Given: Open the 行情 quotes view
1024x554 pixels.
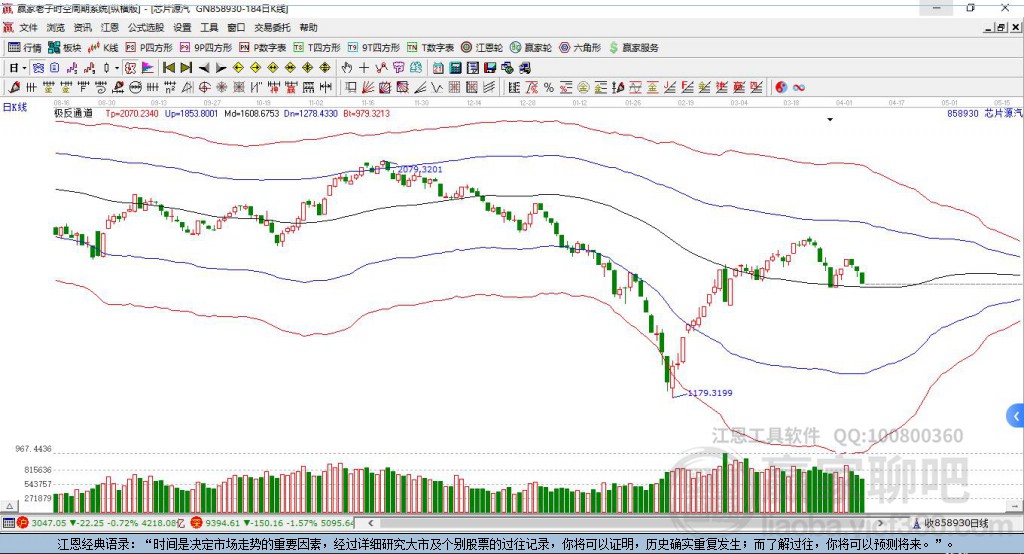Looking at the screenshot, I should tap(25, 48).
